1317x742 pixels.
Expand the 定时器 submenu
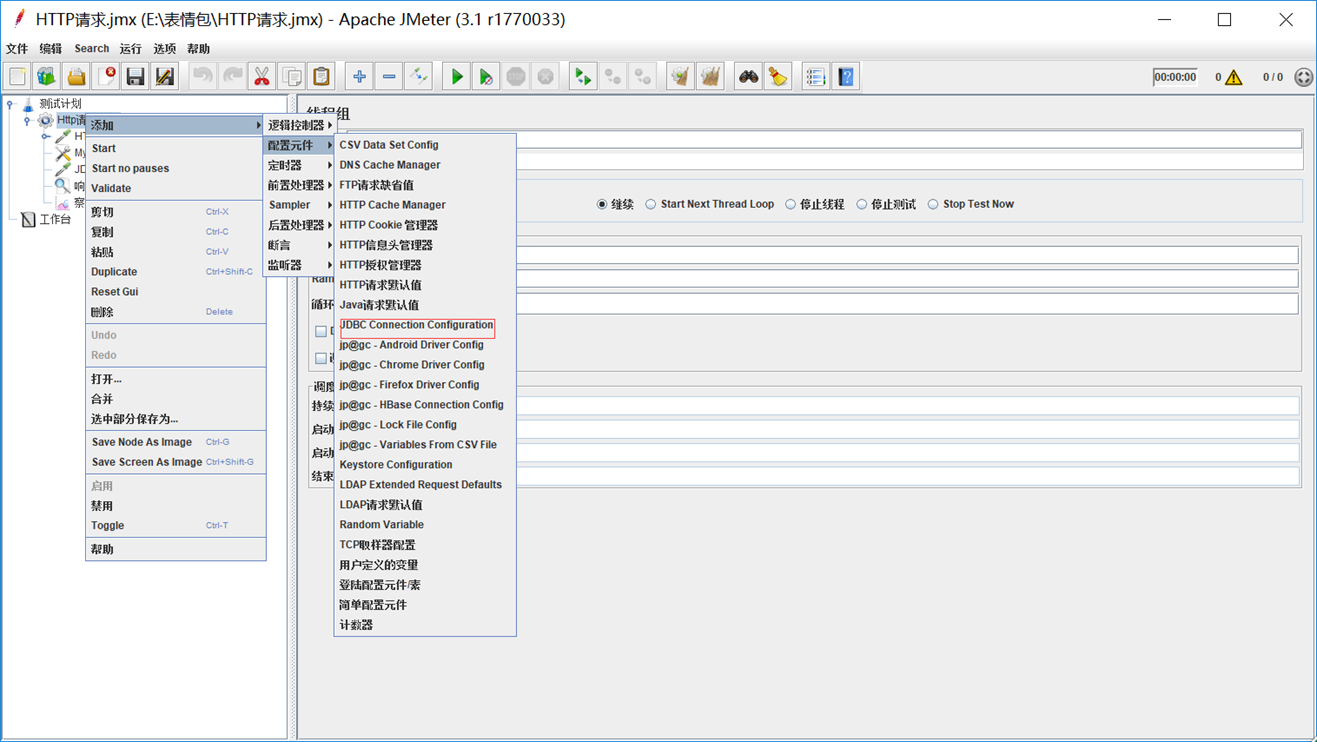pos(299,165)
